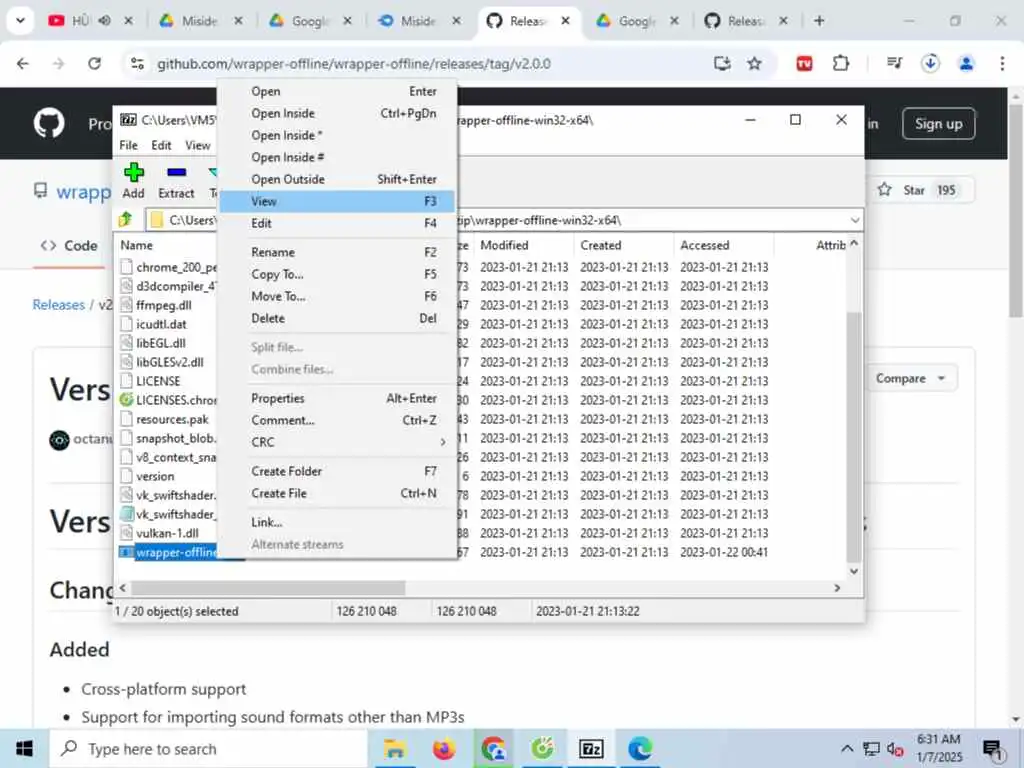Open File Explorer from the taskbar
The width and height of the screenshot is (1024, 768).
[x=394, y=748]
